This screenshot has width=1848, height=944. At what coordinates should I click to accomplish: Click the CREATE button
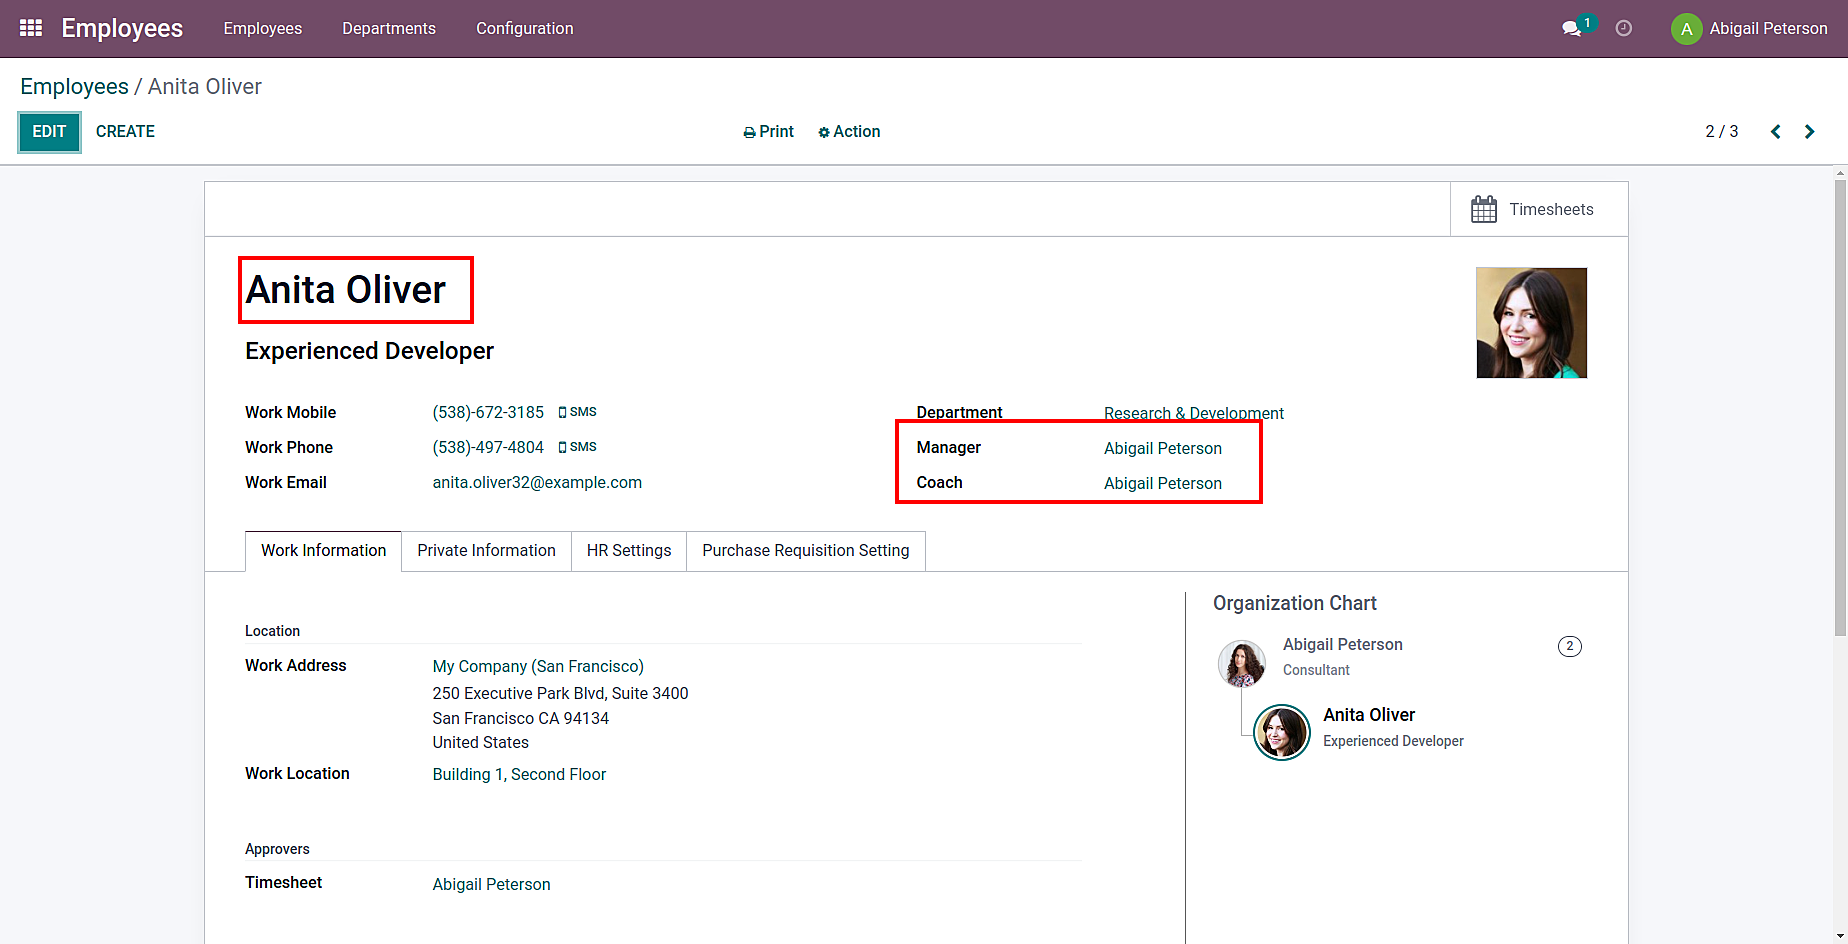point(125,132)
